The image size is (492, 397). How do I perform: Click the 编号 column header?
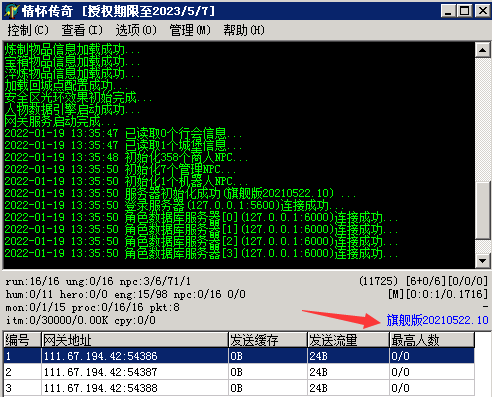pos(22,340)
